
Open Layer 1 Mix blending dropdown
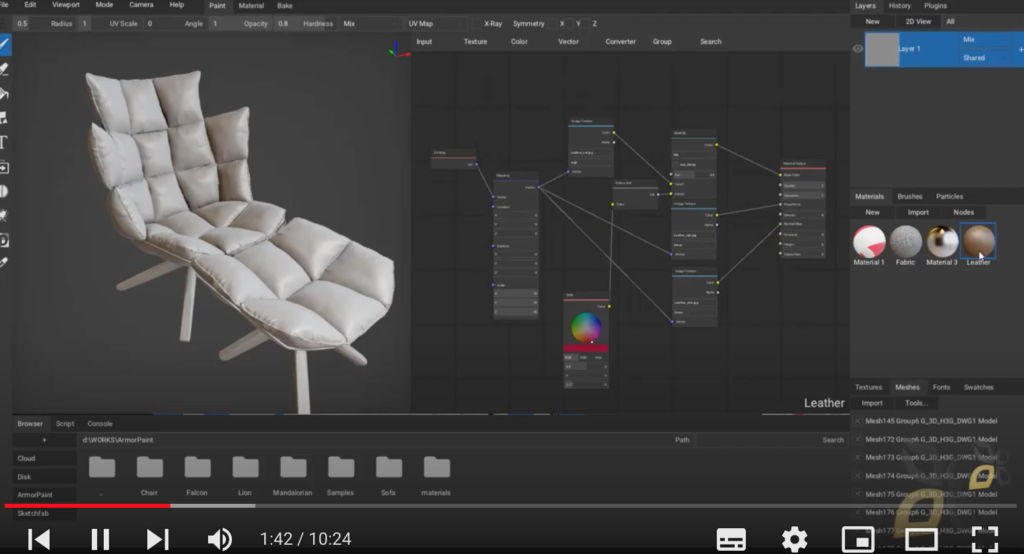(x=984, y=40)
